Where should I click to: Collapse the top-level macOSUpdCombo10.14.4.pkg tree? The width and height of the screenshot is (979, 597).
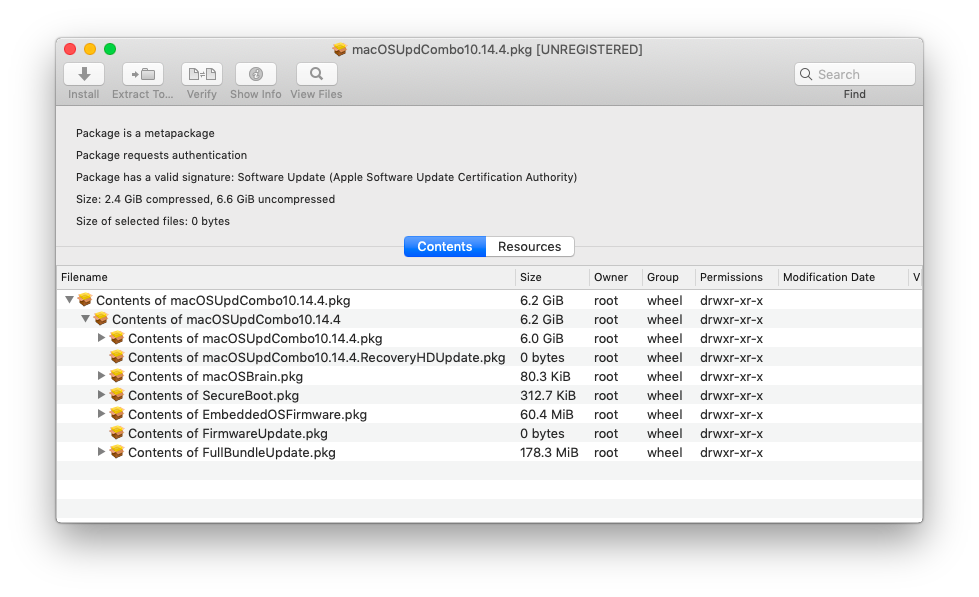click(x=69, y=300)
